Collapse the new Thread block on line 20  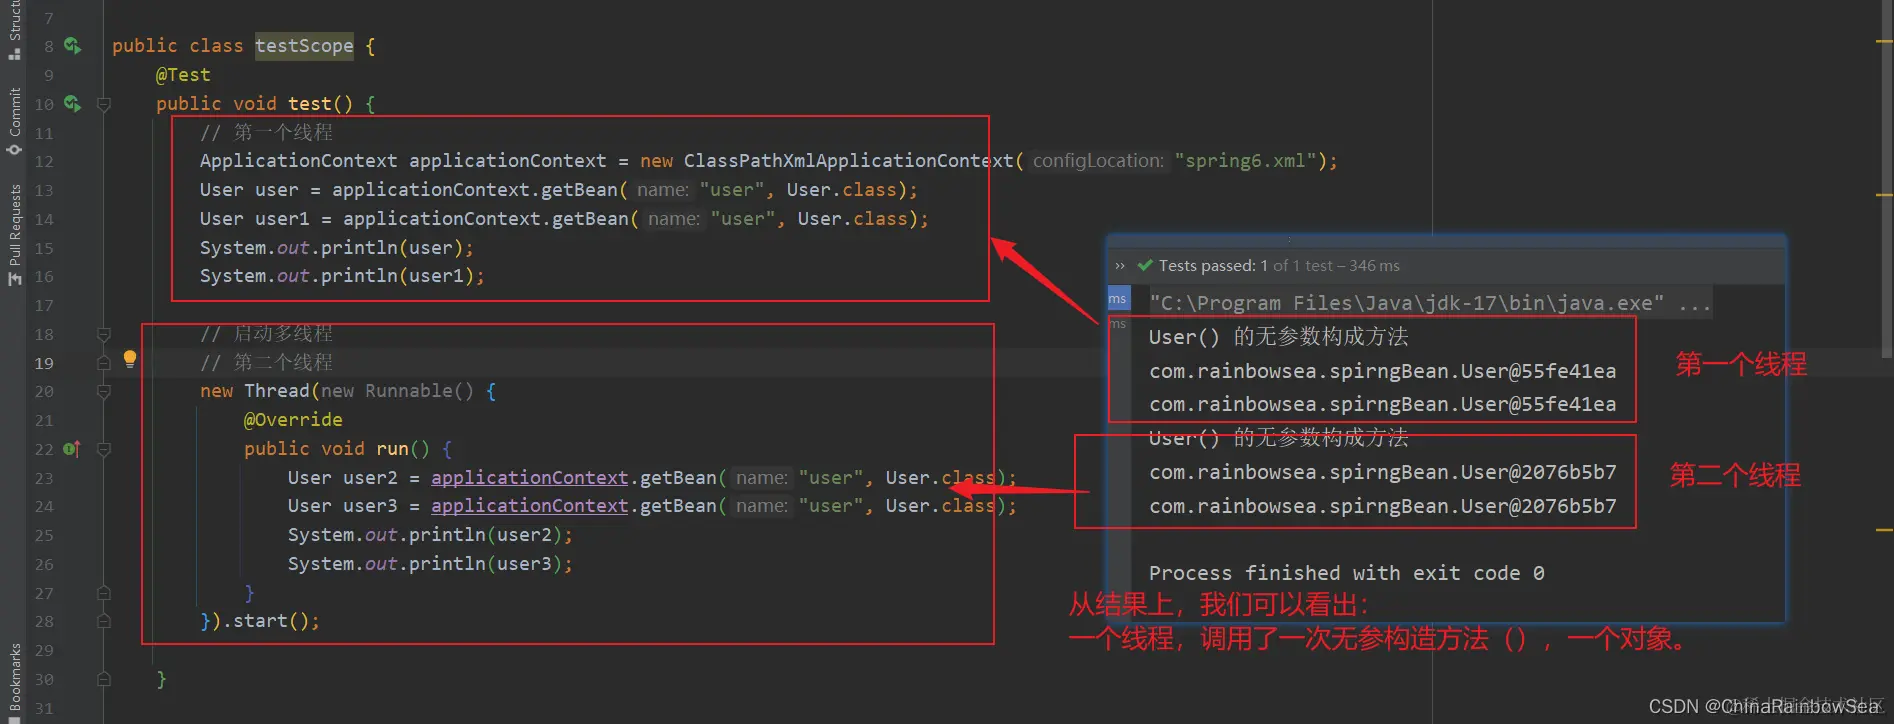(104, 392)
